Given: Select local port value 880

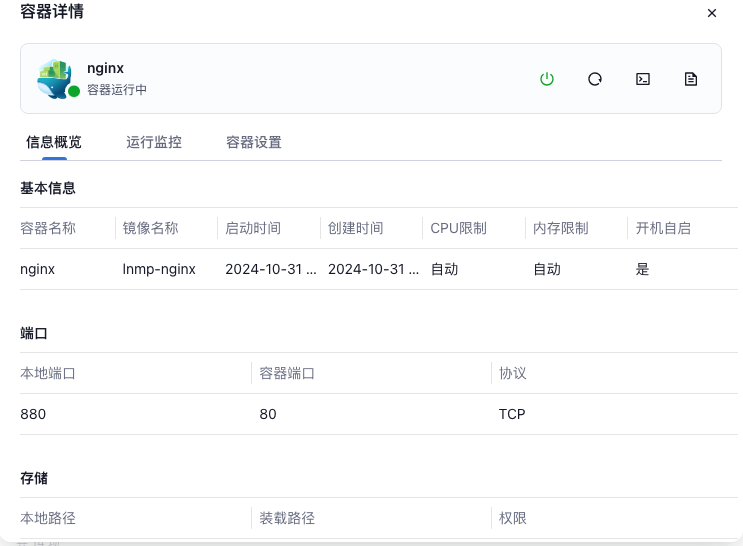Looking at the screenshot, I should tap(33, 414).
